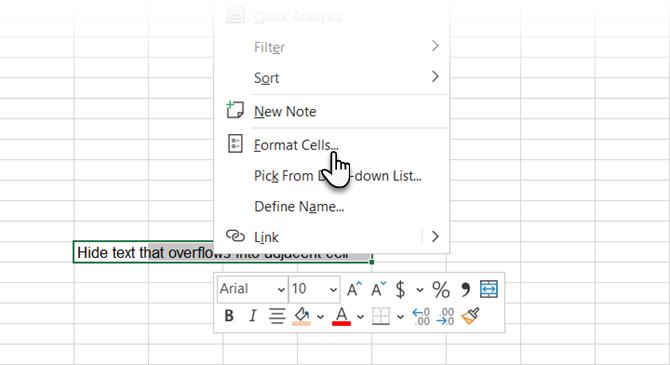Expand the Link submenu arrow
Image resolution: width=670 pixels, height=365 pixels.
tap(435, 236)
